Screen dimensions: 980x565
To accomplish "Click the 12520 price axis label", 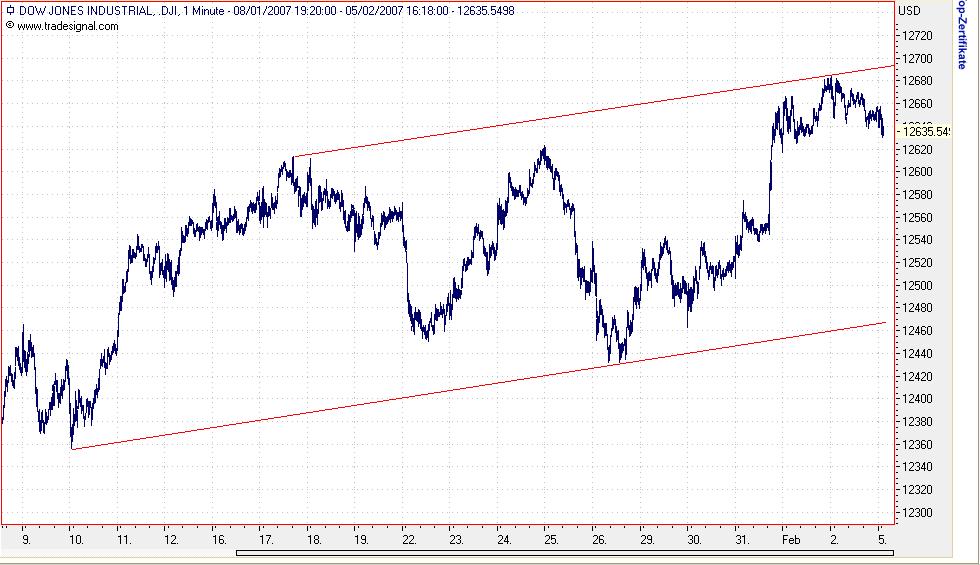I will [x=918, y=263].
